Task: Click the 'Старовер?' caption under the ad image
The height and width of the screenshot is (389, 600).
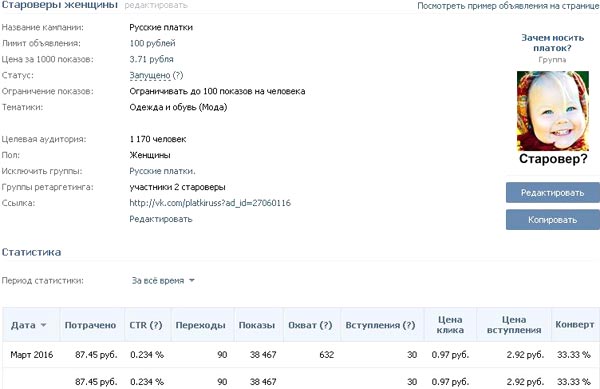Action: 553,159
